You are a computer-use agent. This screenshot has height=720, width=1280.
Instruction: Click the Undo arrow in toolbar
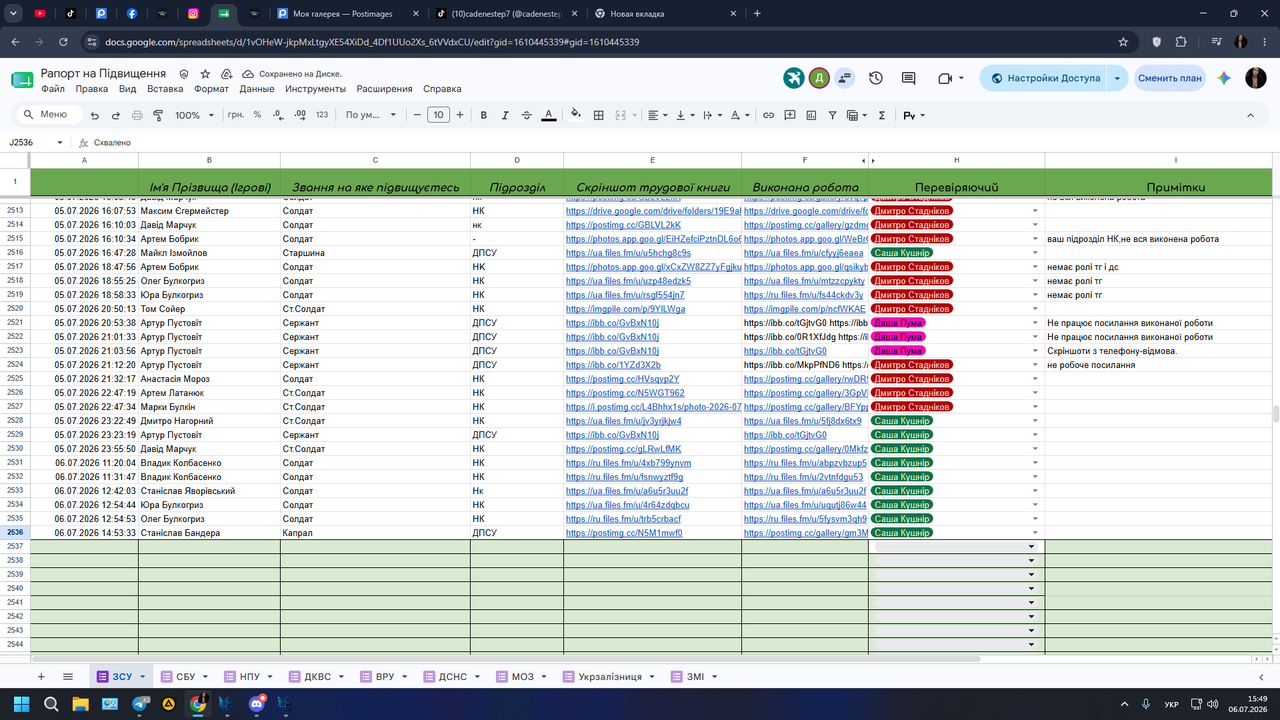[95, 115]
